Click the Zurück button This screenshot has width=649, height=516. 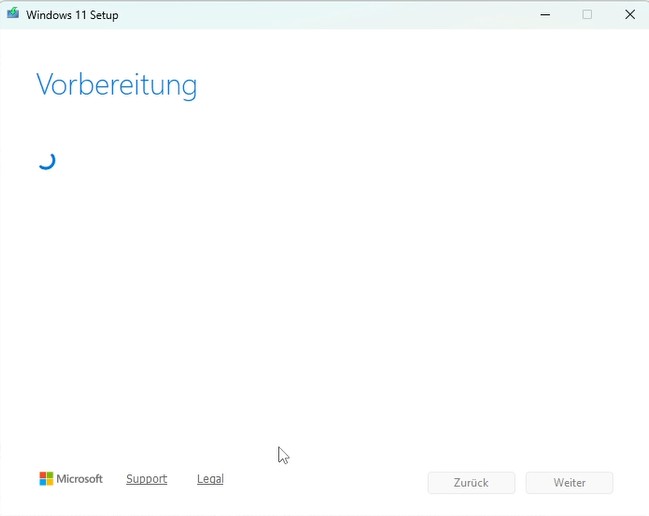click(x=471, y=482)
